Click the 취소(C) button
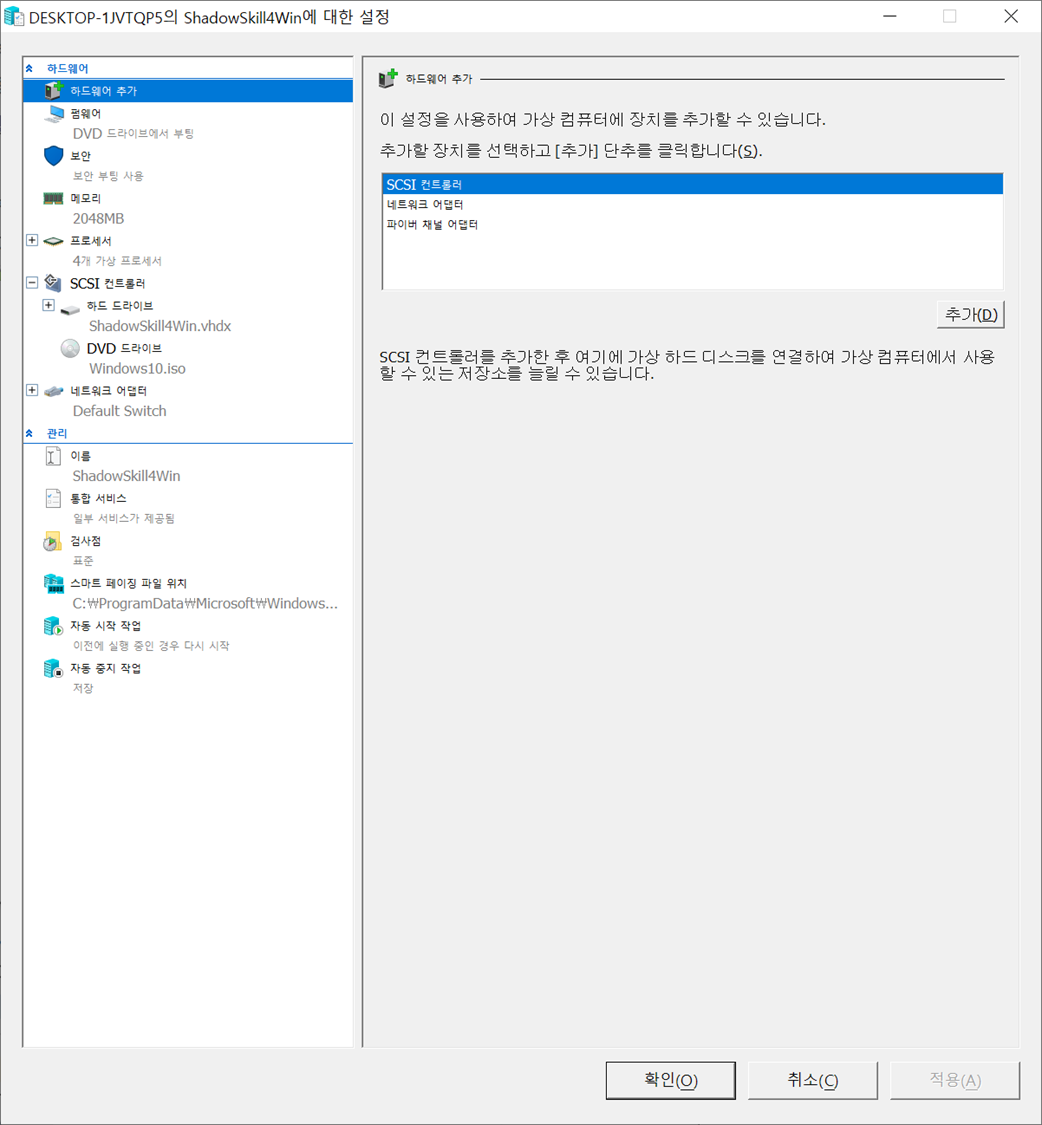Screen dimensions: 1042x1125 pyautogui.click(x=812, y=1080)
